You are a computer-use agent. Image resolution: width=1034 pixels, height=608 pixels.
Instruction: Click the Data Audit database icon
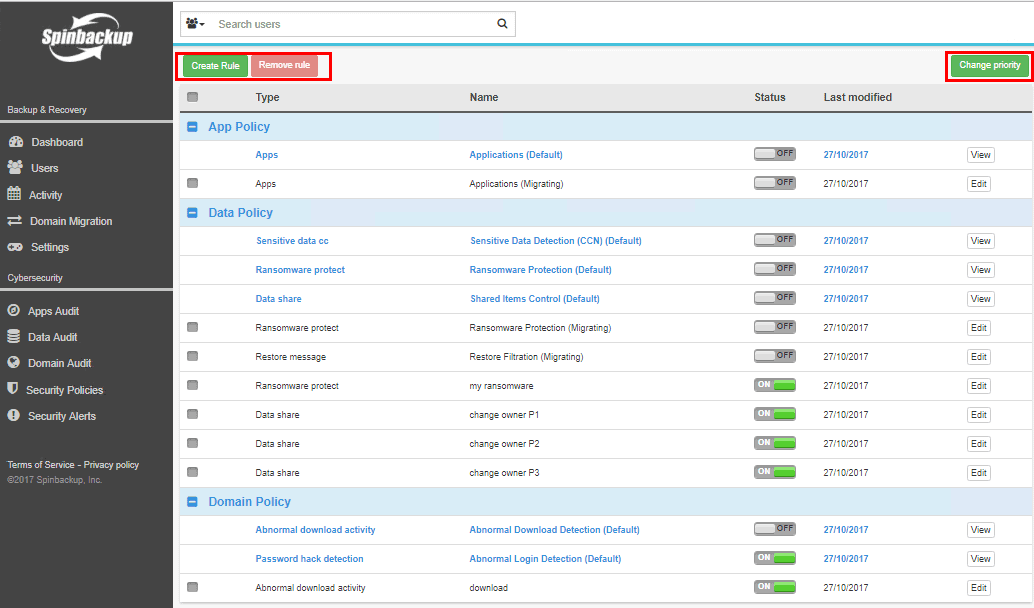(14, 337)
